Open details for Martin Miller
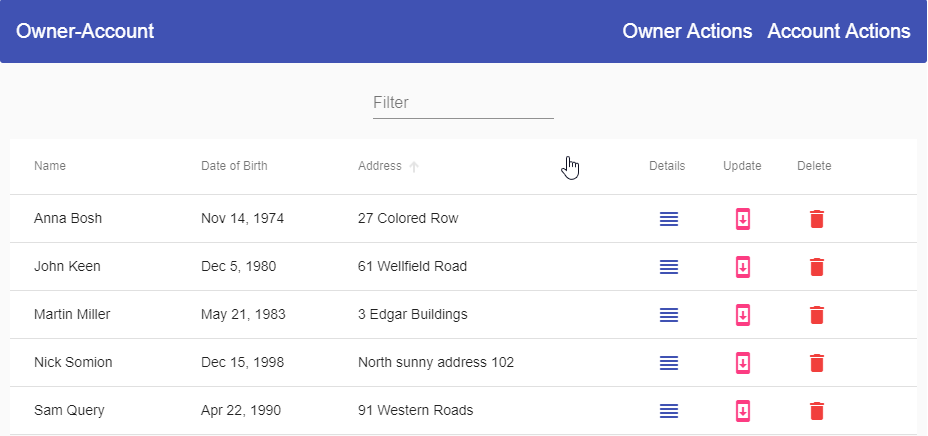 click(669, 315)
